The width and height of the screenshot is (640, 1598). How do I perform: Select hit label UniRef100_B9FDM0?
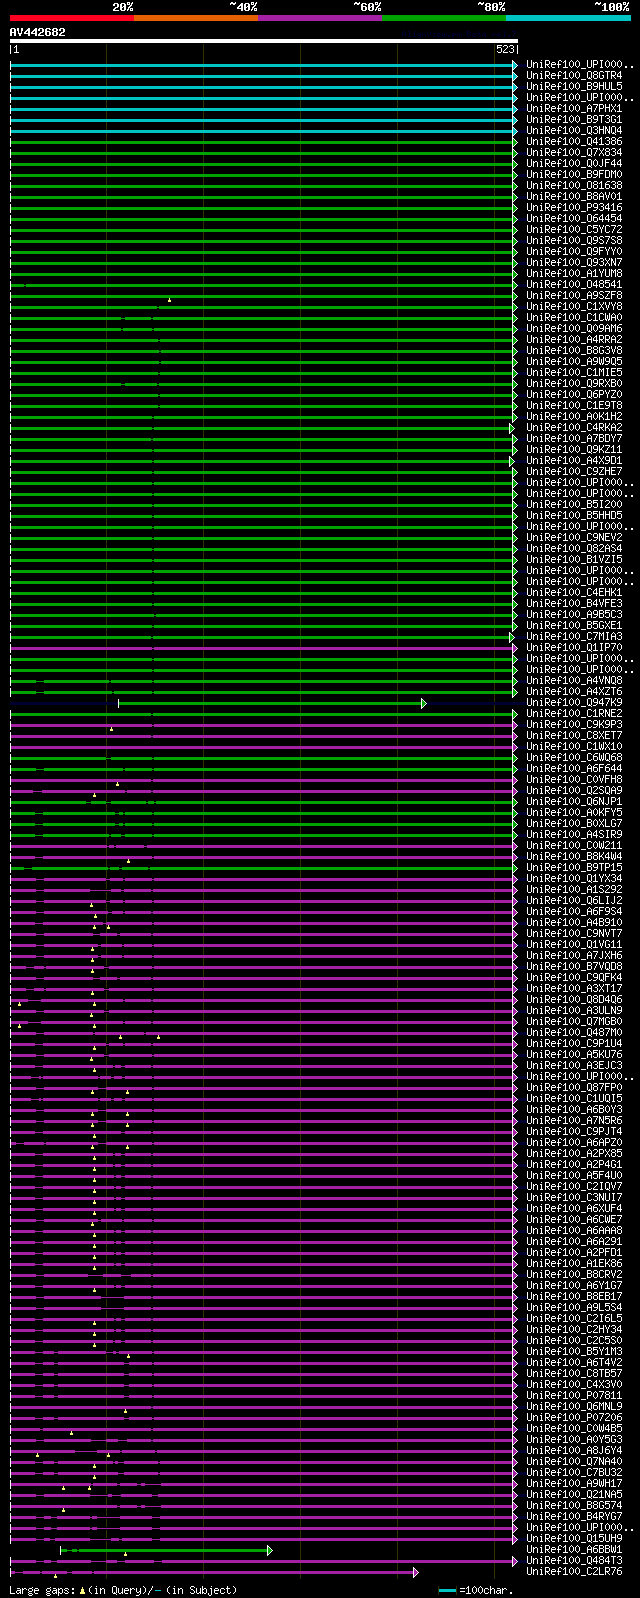tap(574, 175)
